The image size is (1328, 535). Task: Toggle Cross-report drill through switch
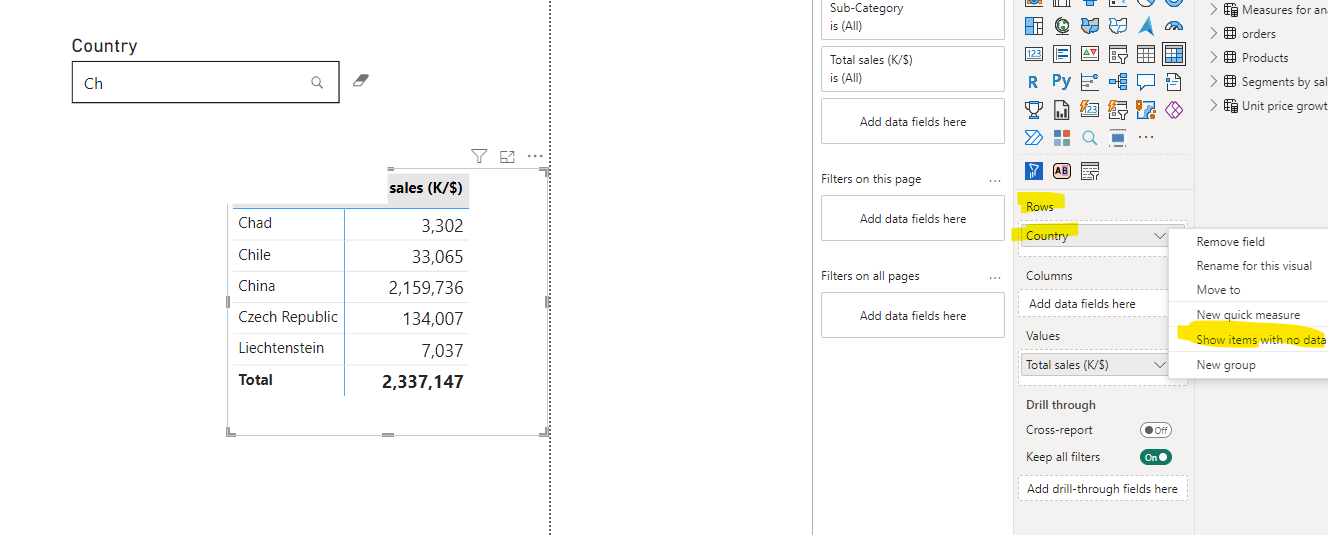click(1156, 430)
